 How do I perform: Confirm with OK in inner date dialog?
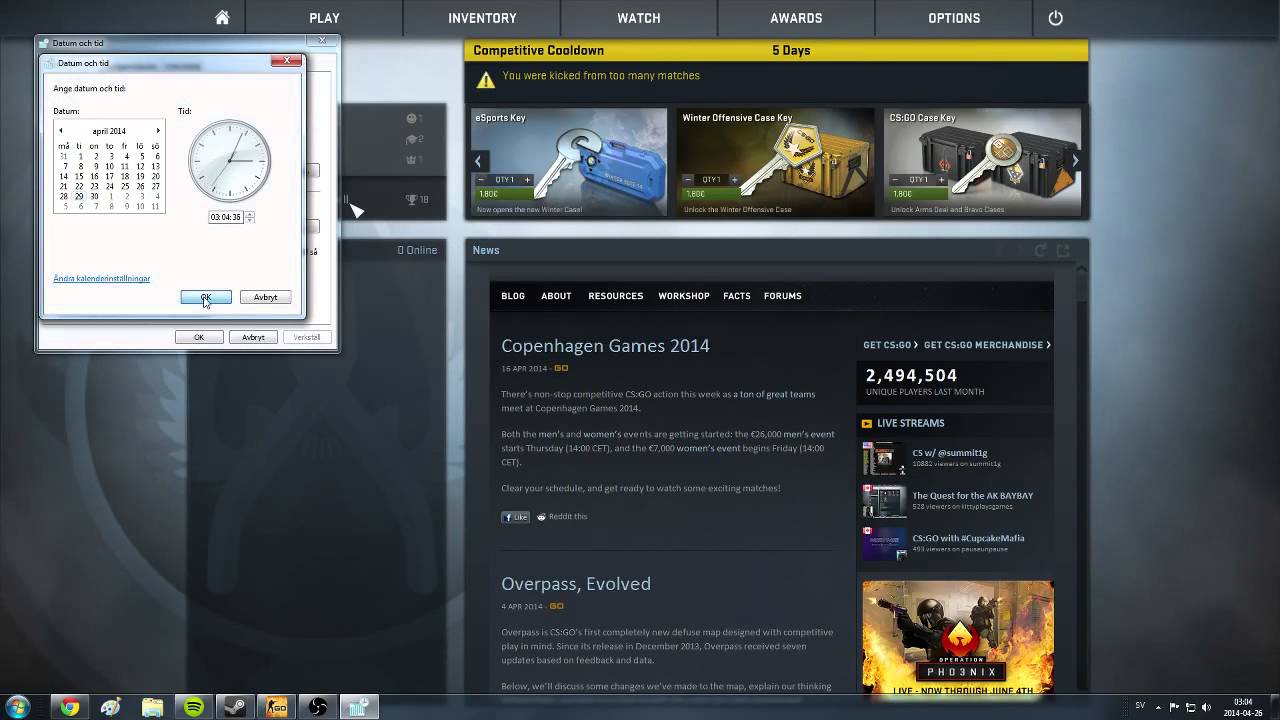[x=206, y=297]
